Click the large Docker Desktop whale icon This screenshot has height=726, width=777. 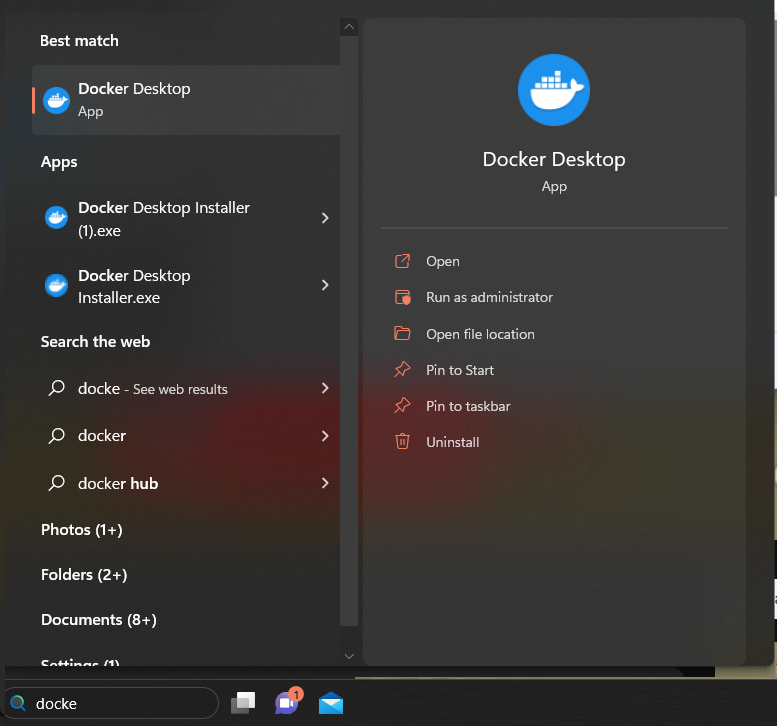coord(554,90)
